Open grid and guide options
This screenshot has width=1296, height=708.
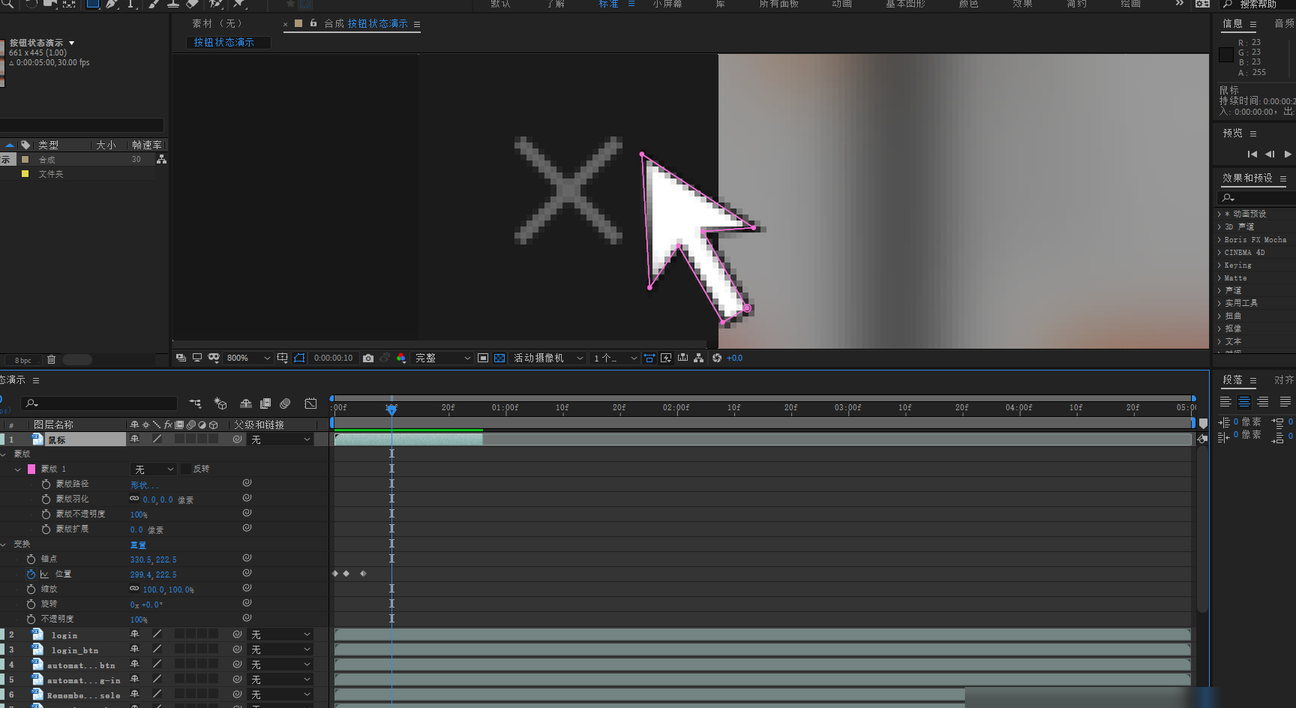coord(283,358)
